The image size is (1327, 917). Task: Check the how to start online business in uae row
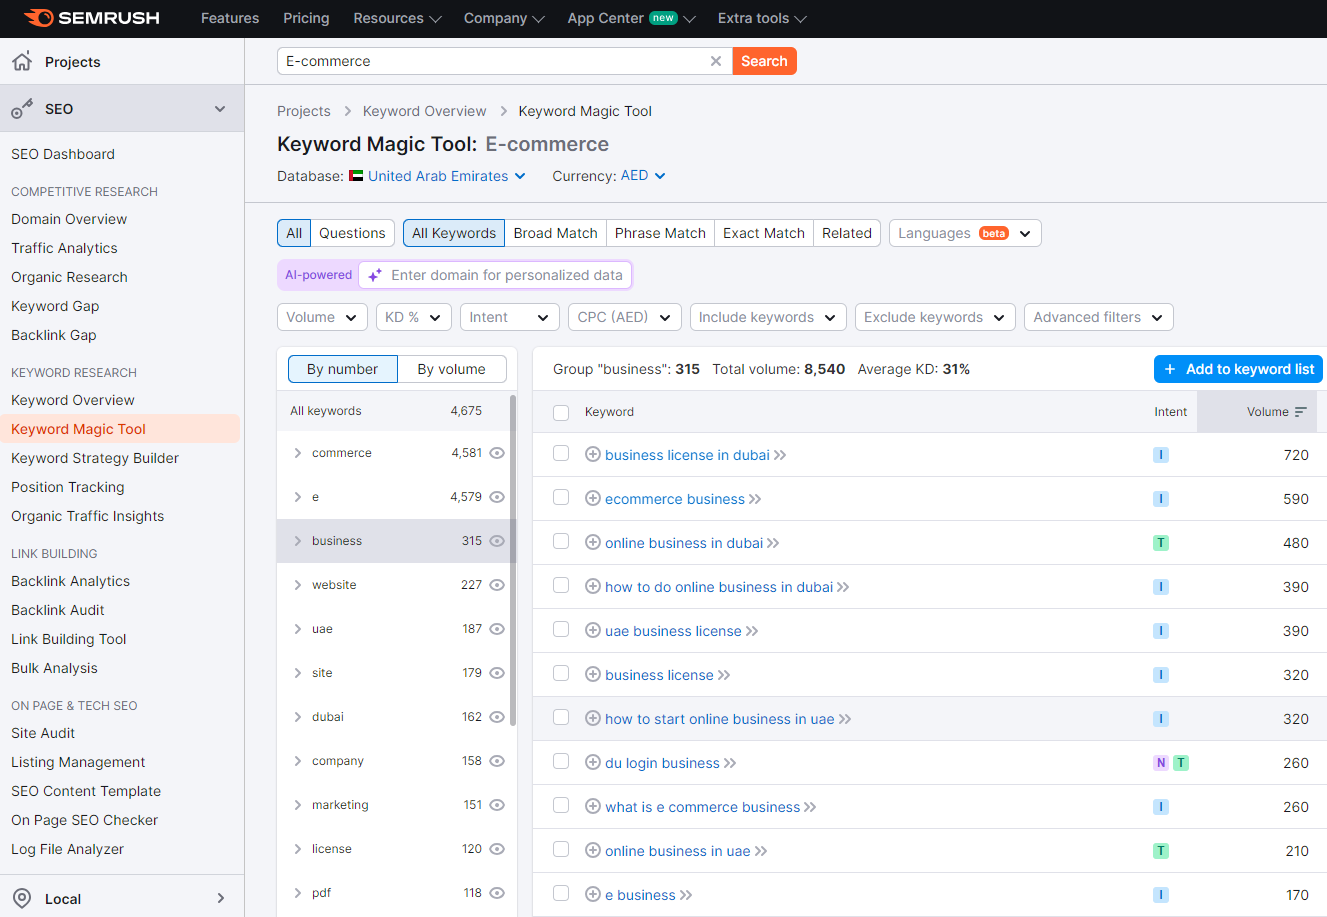(561, 718)
